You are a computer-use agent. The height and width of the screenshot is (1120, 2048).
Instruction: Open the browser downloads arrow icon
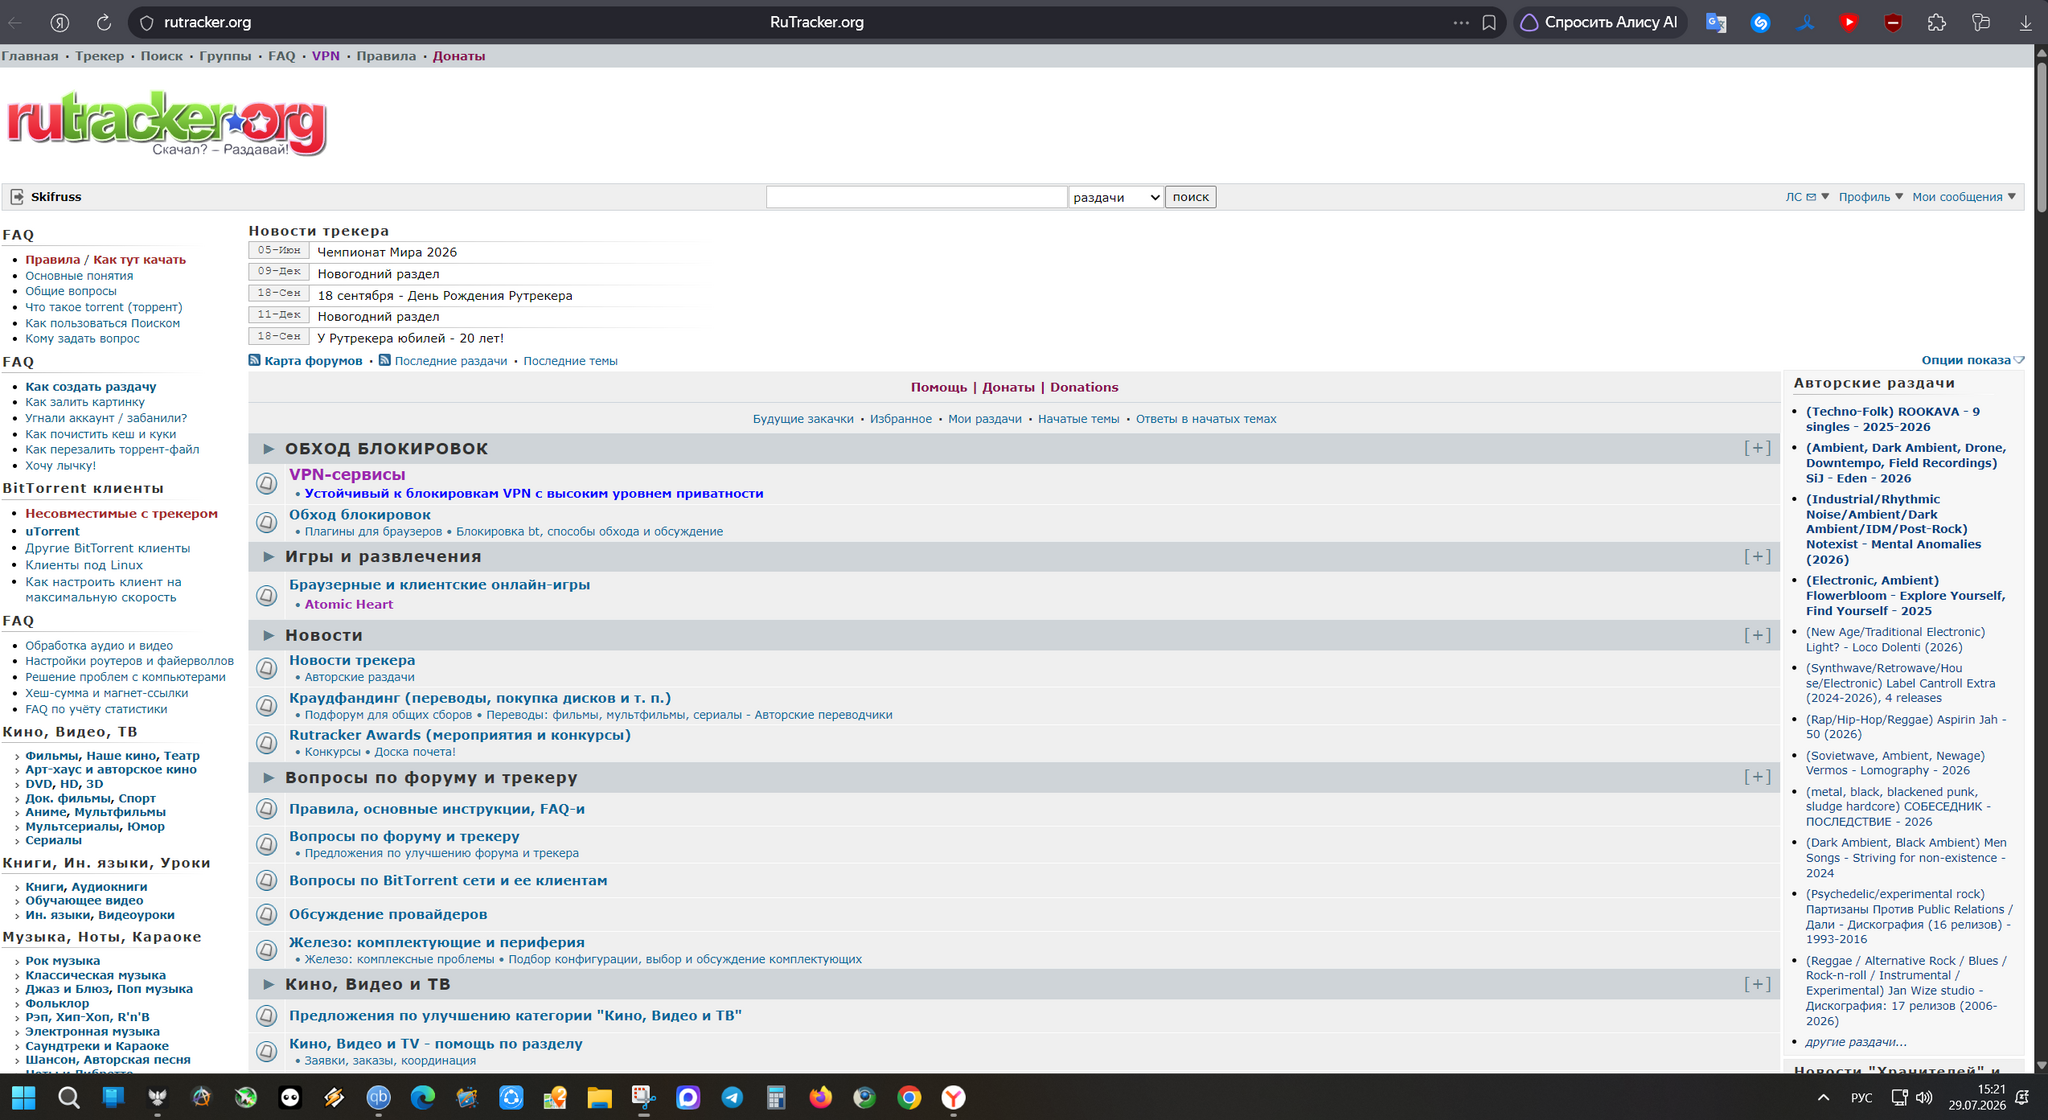click(2025, 22)
